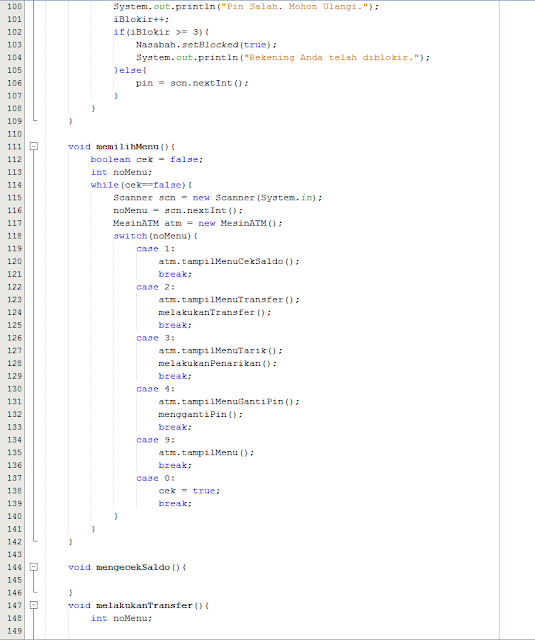
Task: Click int noMenu; on line 148
Action: pyautogui.click(x=121, y=618)
